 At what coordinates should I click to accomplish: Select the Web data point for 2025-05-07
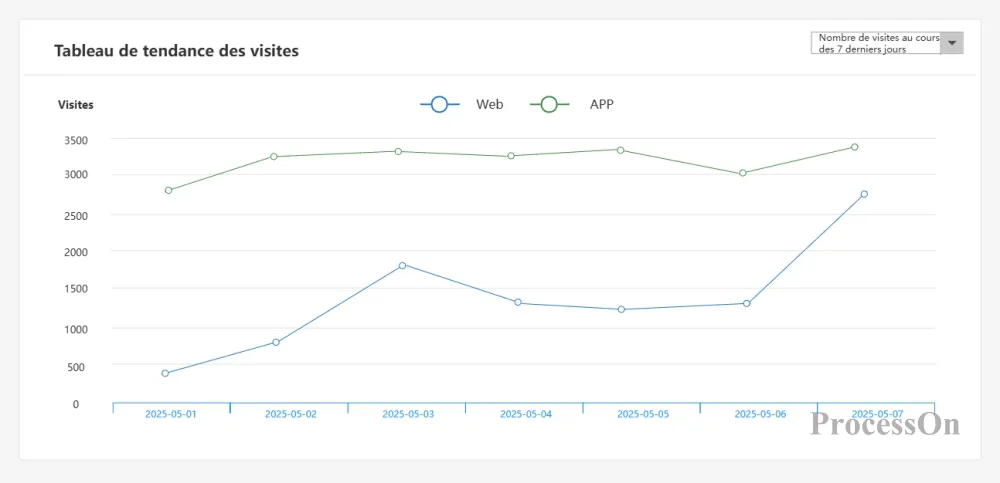click(x=864, y=194)
